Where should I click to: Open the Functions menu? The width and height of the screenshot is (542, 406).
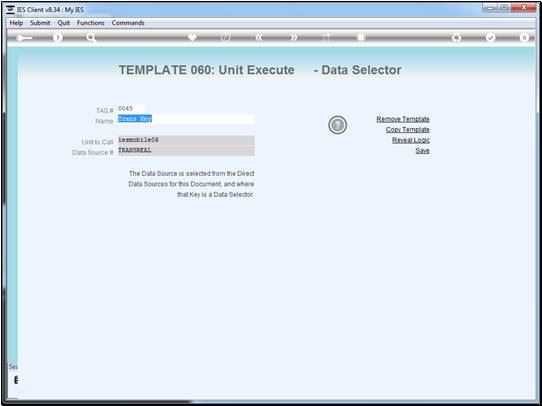(91, 23)
